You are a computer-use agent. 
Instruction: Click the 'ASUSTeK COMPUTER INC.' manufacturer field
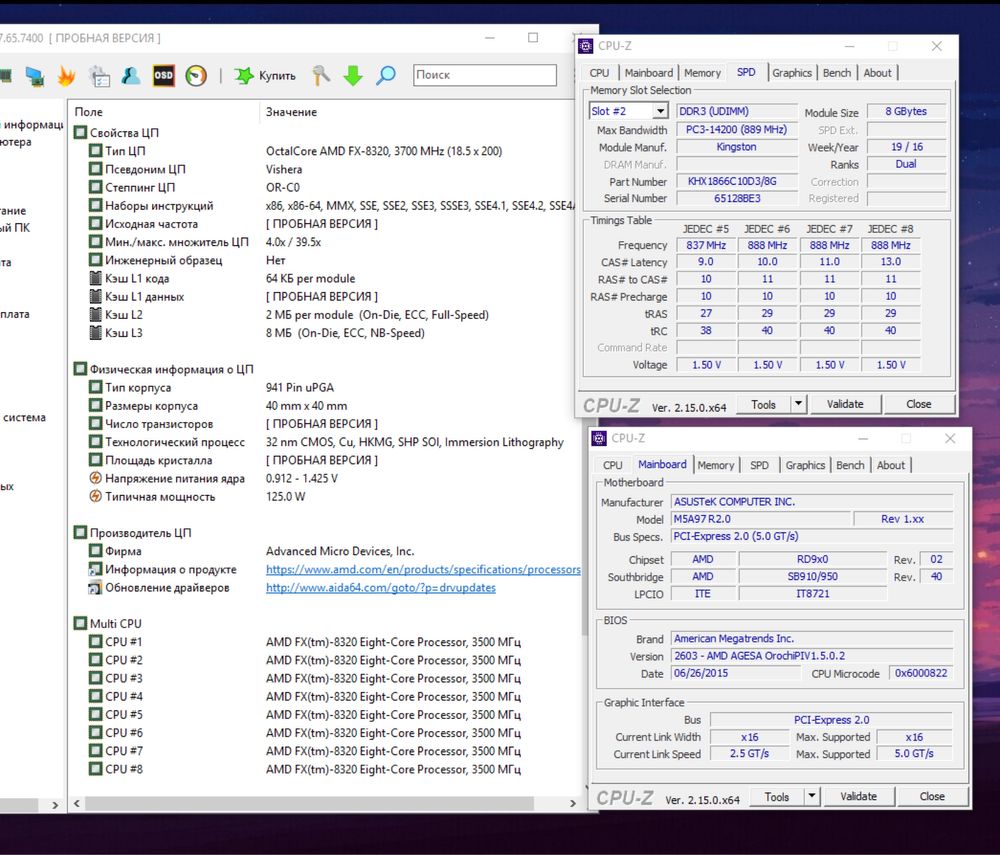(812, 502)
